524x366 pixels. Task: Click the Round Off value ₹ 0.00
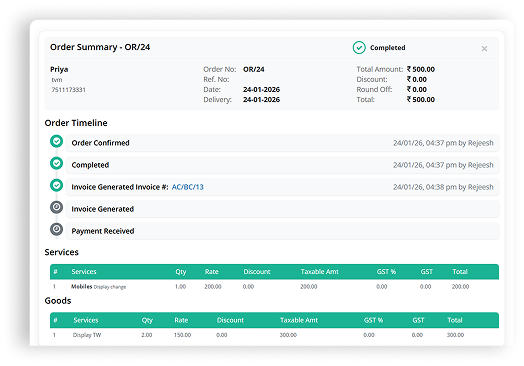[416, 90]
